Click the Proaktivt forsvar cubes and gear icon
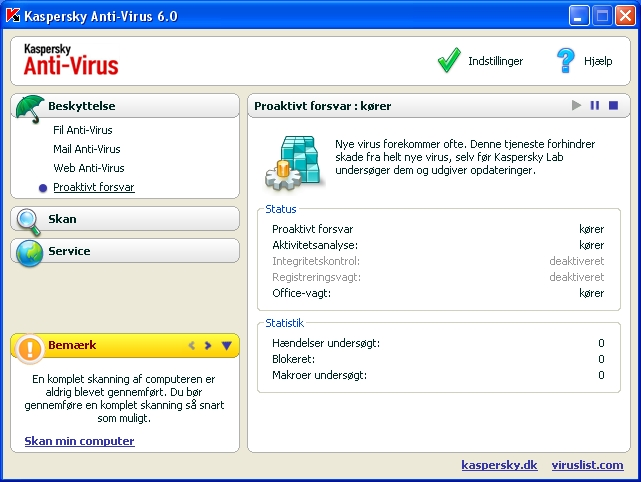Image resolution: width=641 pixels, height=482 pixels. click(x=294, y=163)
